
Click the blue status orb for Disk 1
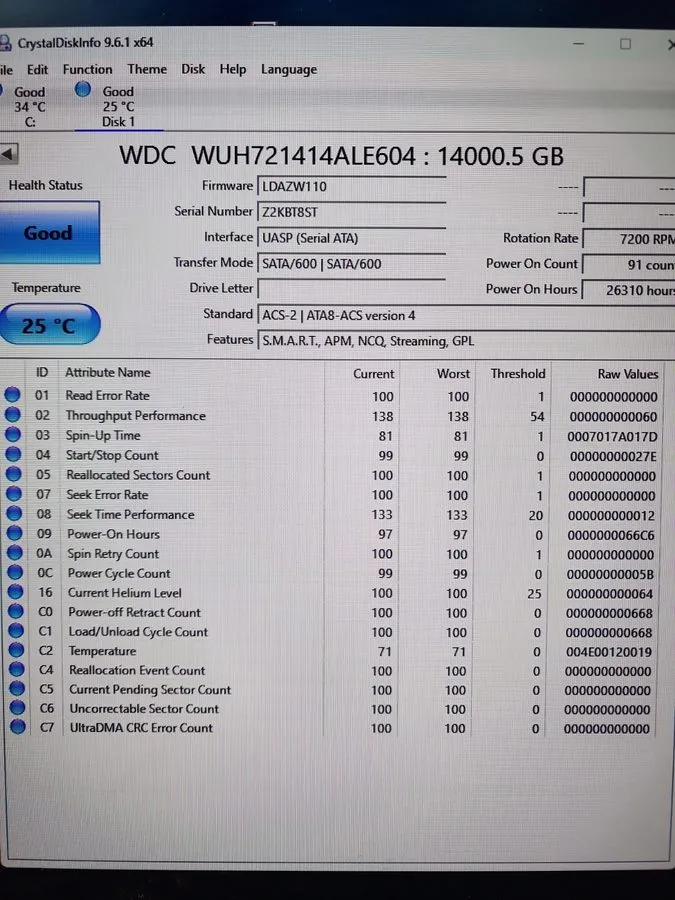coord(83,89)
